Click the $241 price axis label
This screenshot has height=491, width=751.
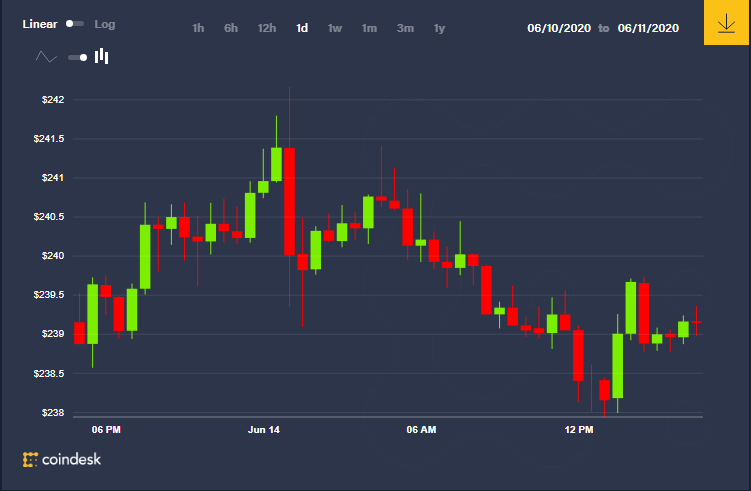click(x=53, y=178)
